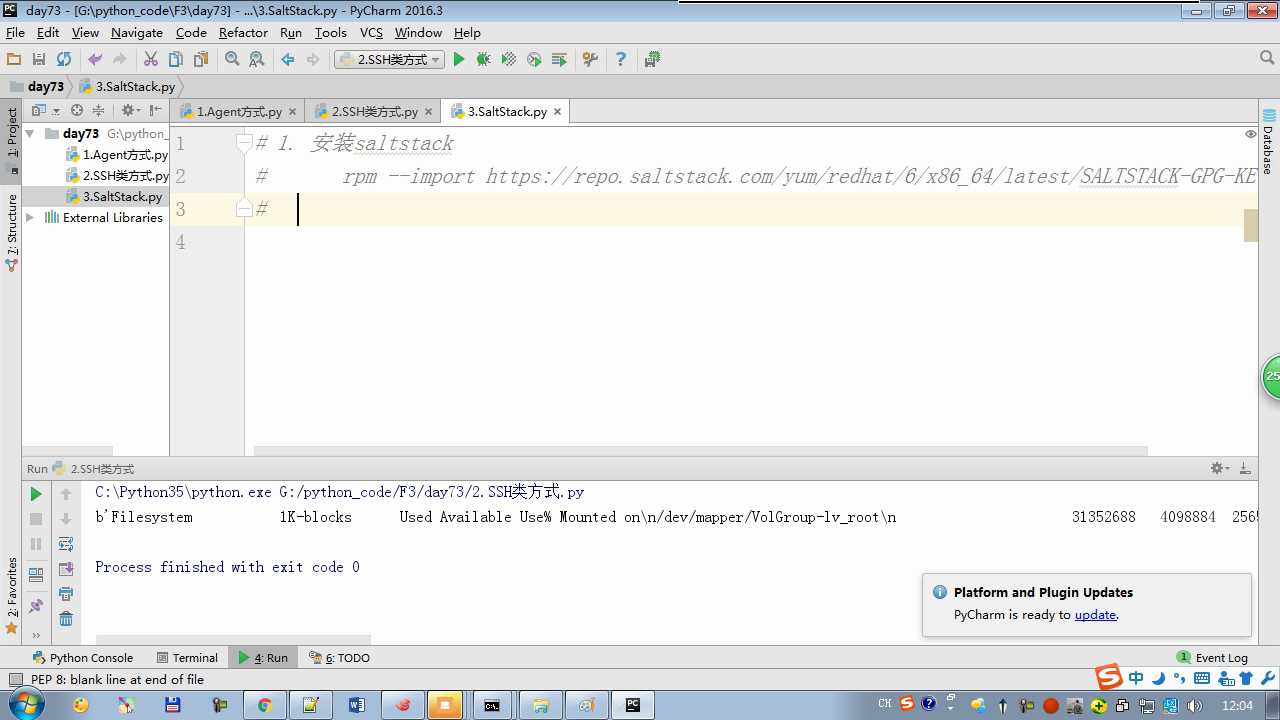
Task: Select 2.SSH类方式.py in the project tree
Action: [x=116, y=176]
